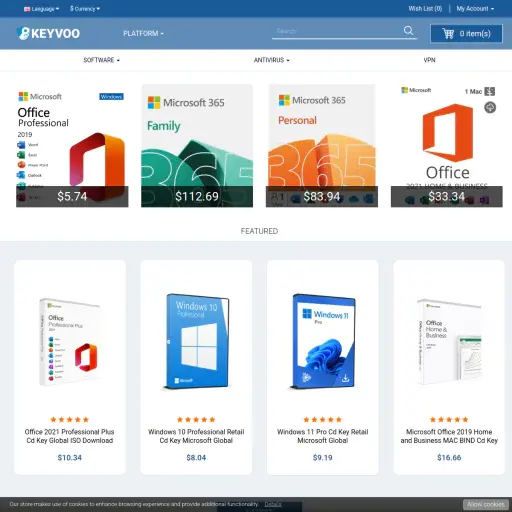Open the cookie Details link
512x512 pixels.
click(273, 504)
